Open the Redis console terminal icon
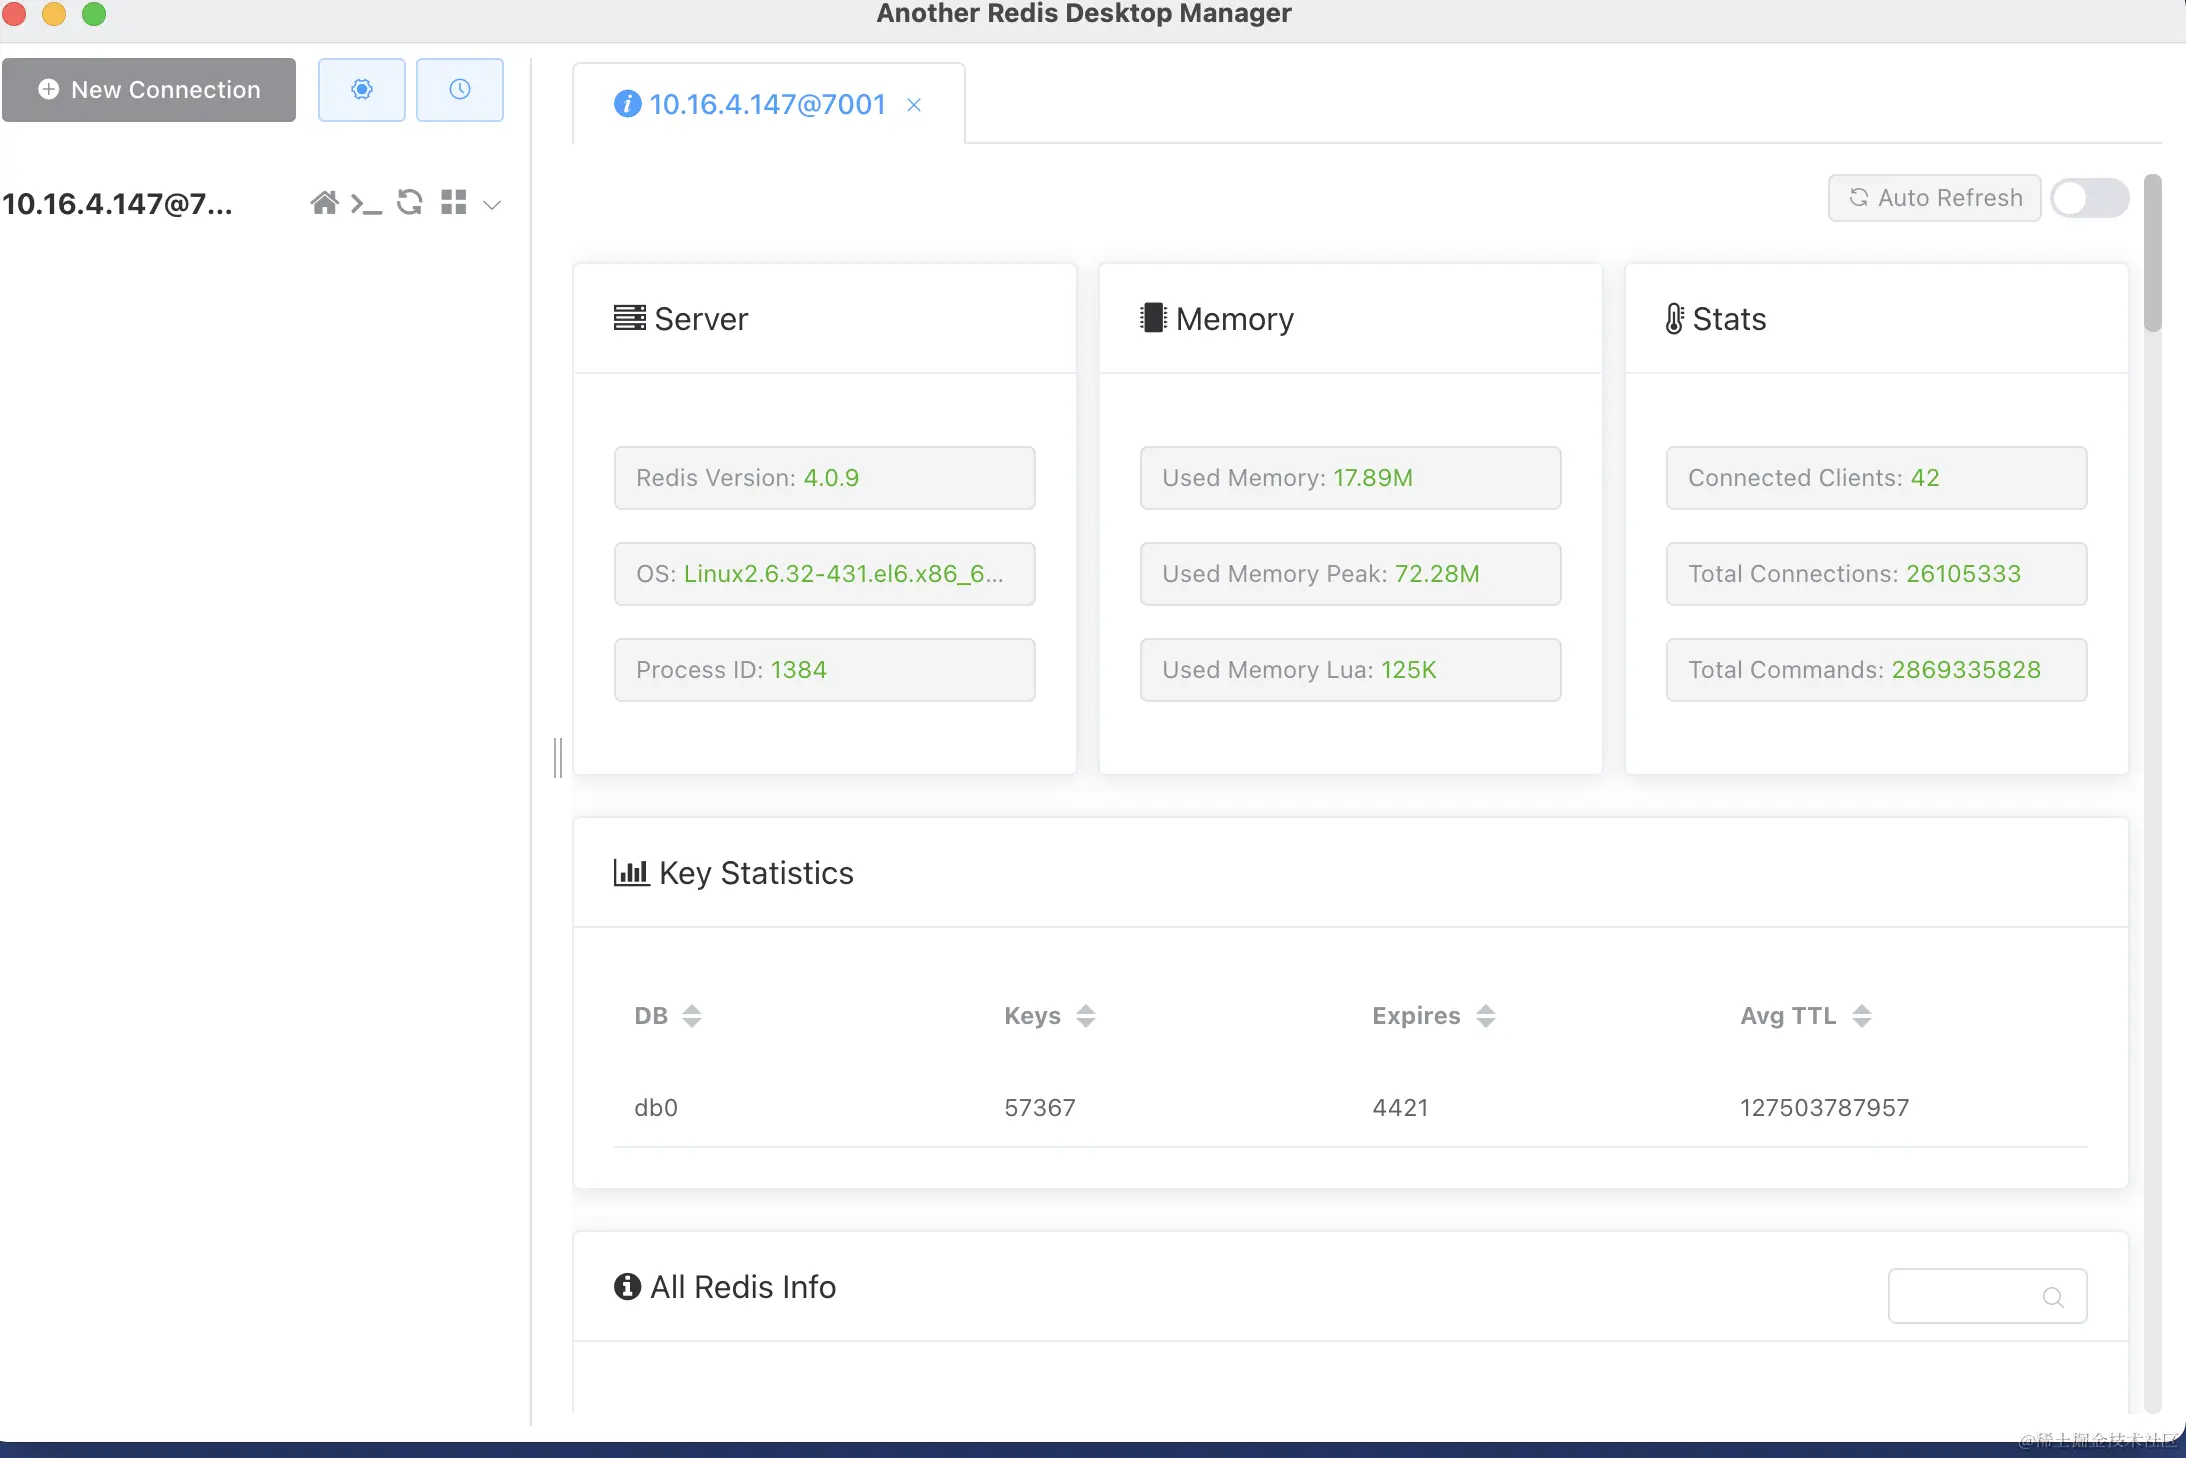The image size is (2186, 1458). (x=366, y=204)
